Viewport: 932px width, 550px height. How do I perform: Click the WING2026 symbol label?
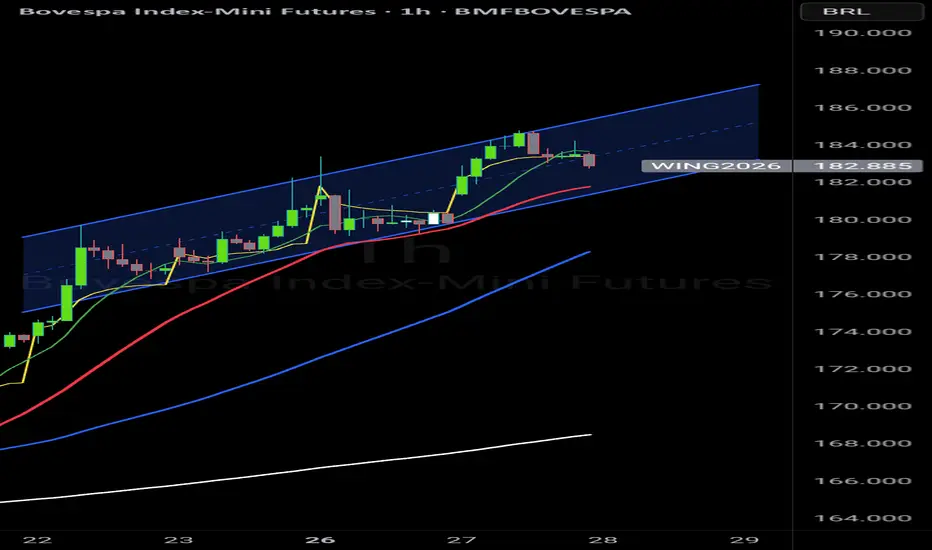716,166
